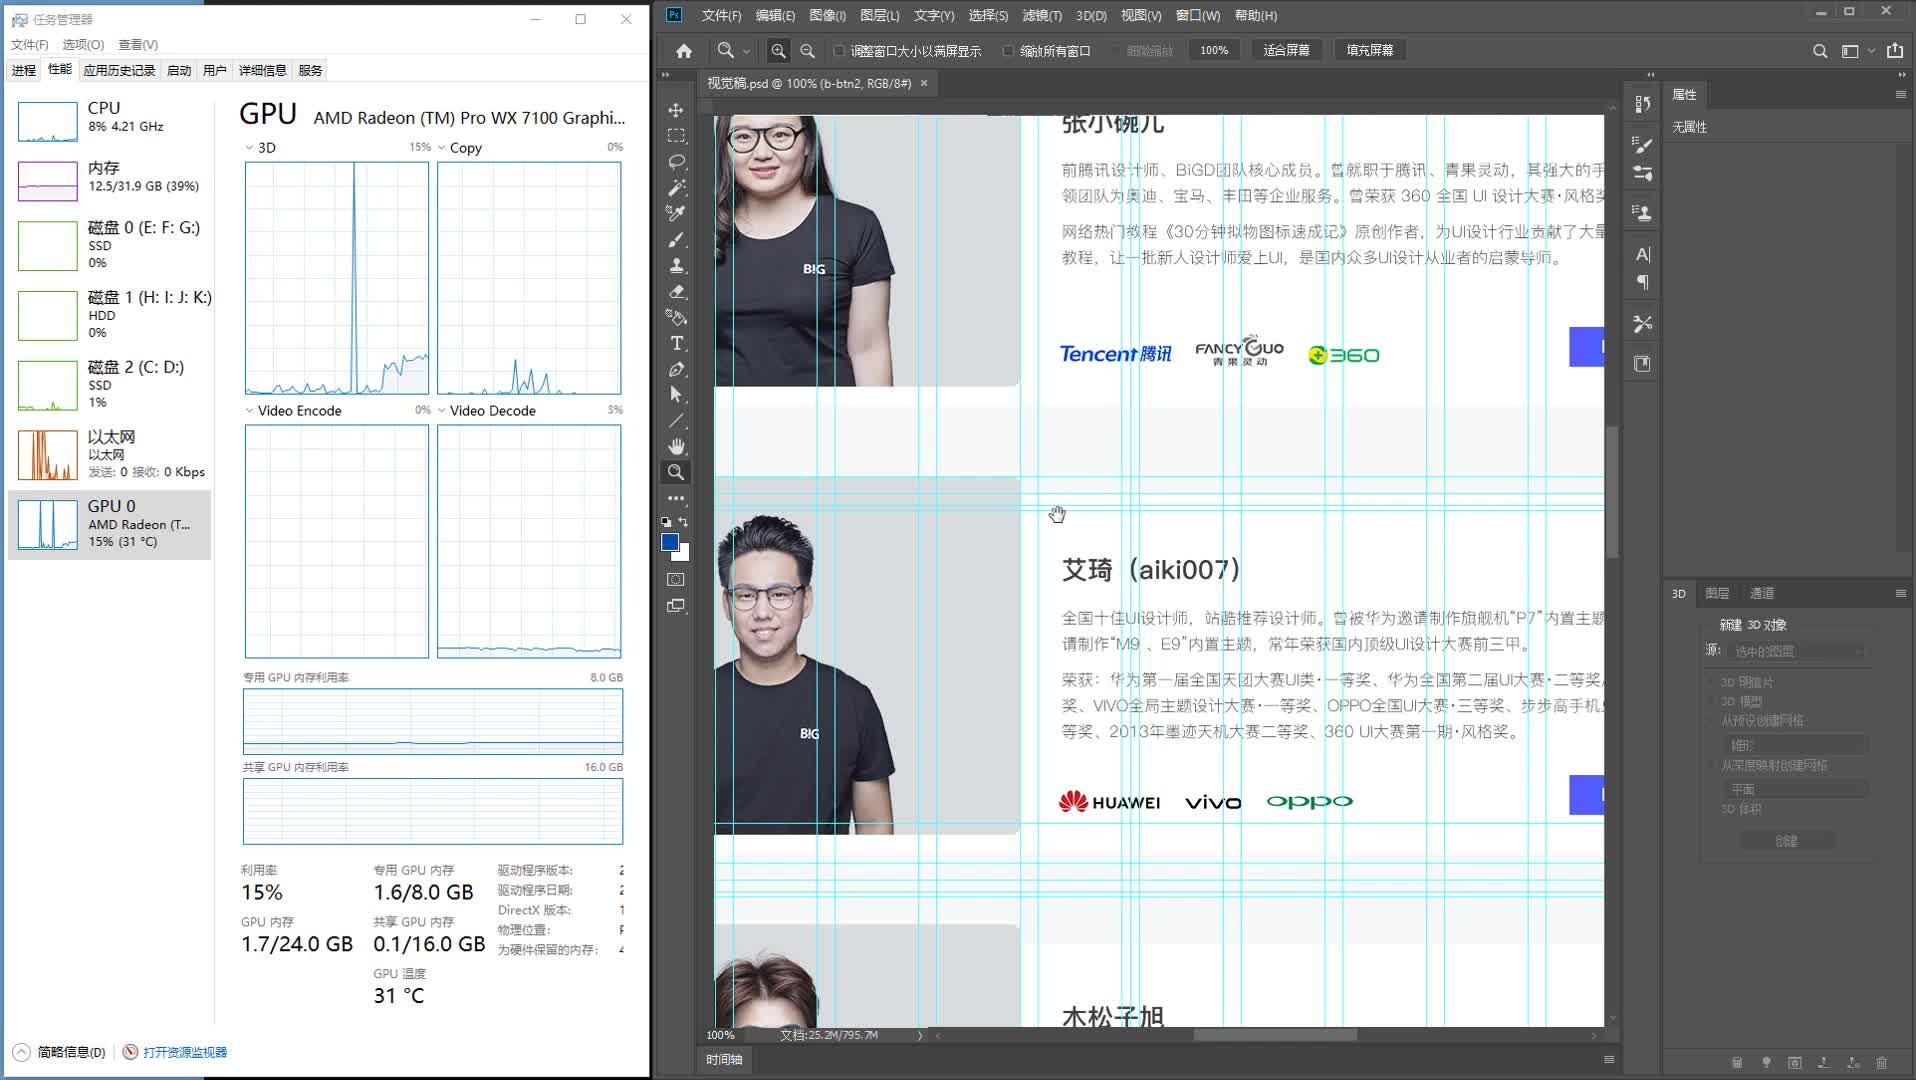This screenshot has height=1080, width=1916.
Task: Open the 打开资源监视器 link
Action: pyautogui.click(x=184, y=1052)
